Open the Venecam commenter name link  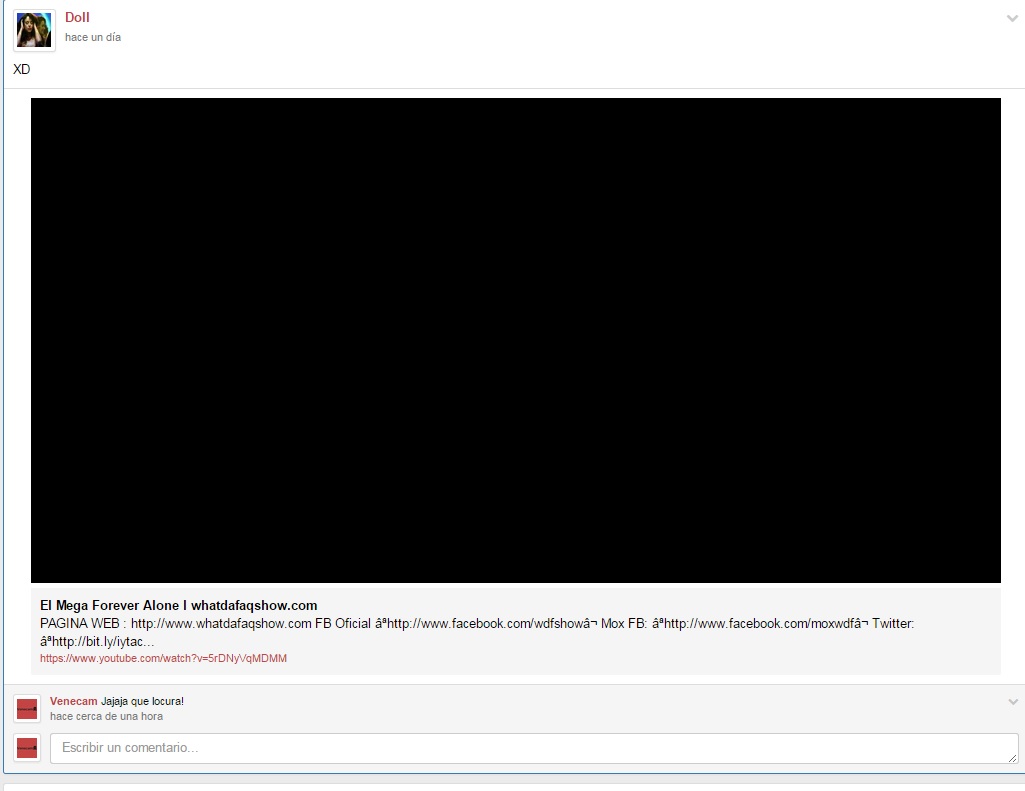[x=73, y=701]
